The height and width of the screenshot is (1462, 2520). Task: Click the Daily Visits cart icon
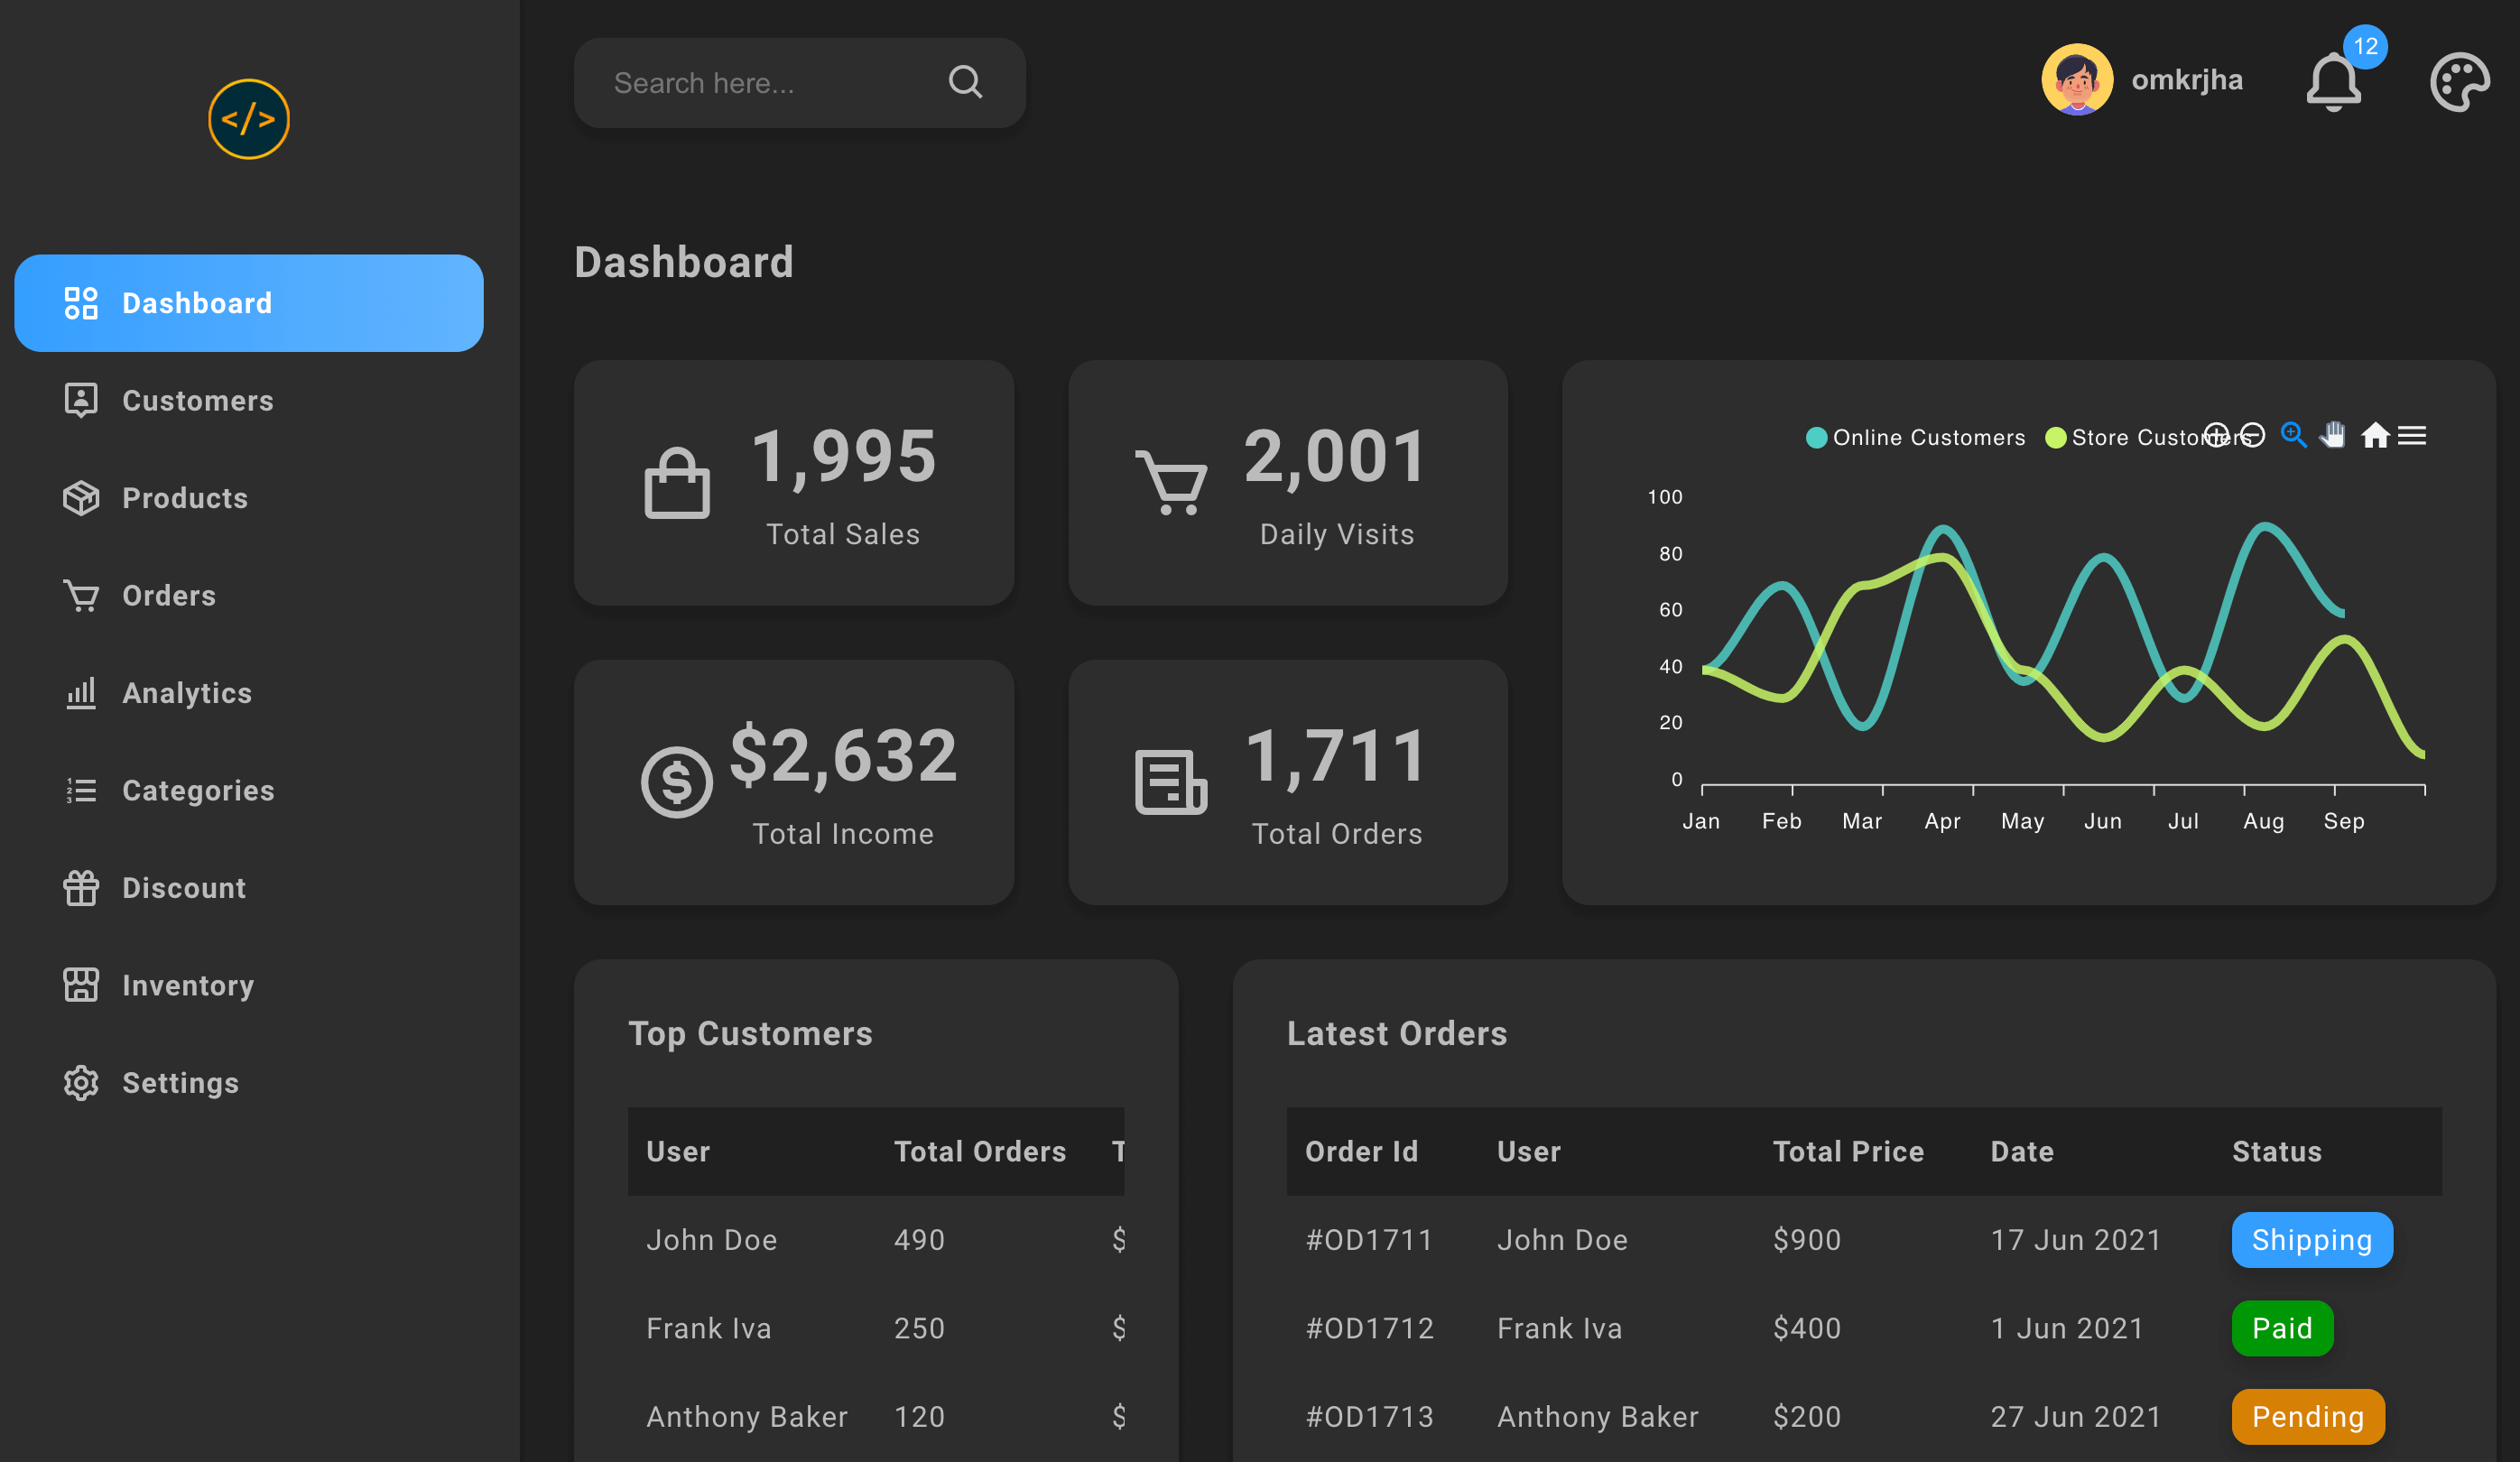(1171, 482)
